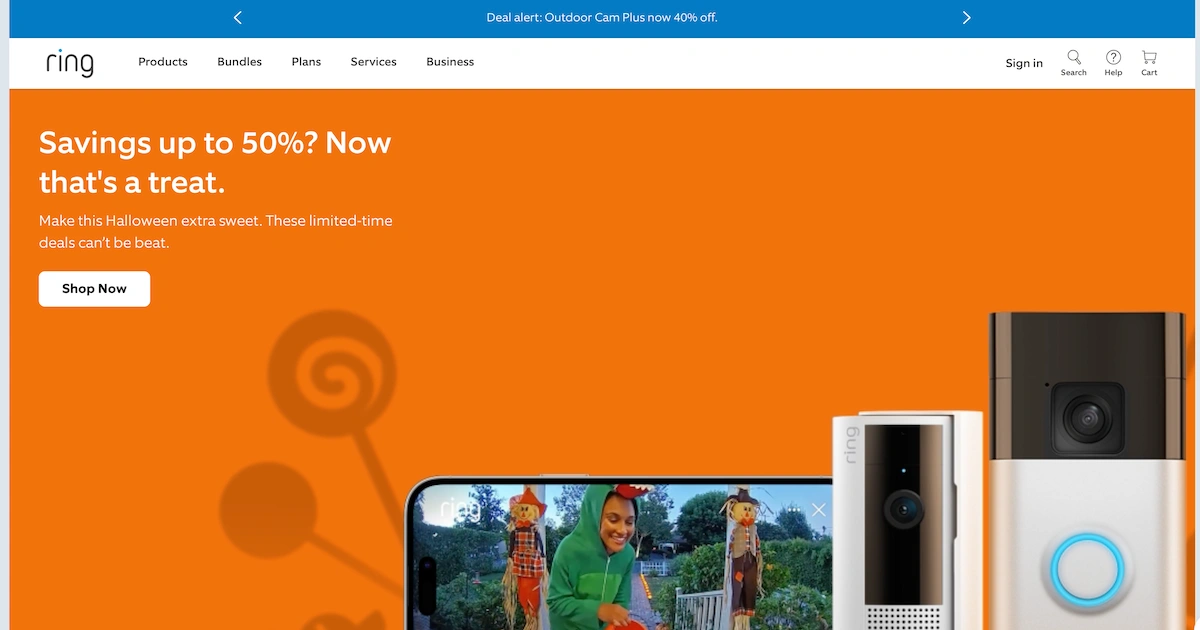Show previous deal alert banner
The width and height of the screenshot is (1200, 630).
point(237,17)
